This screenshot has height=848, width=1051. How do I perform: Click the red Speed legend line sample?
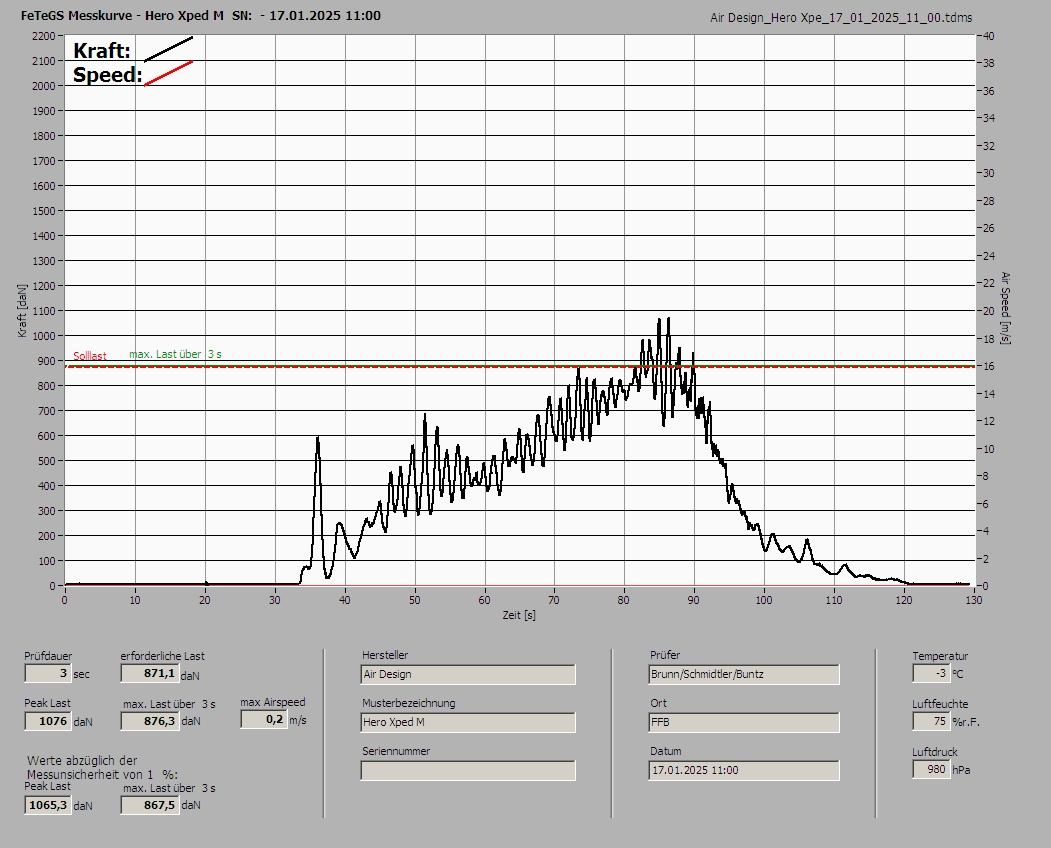pyautogui.click(x=168, y=73)
